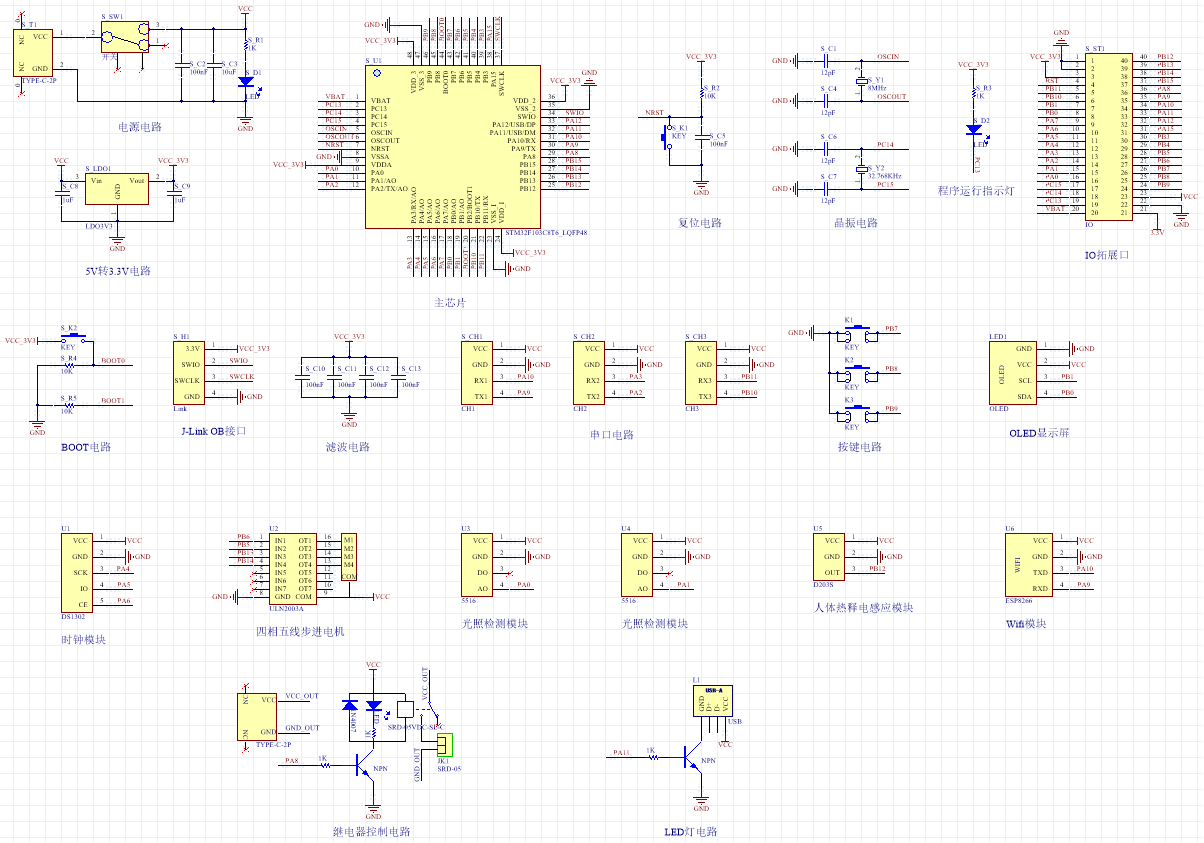Select the U5 D203S PIR sensor block
This screenshot has width=1204, height=843.
[x=831, y=556]
